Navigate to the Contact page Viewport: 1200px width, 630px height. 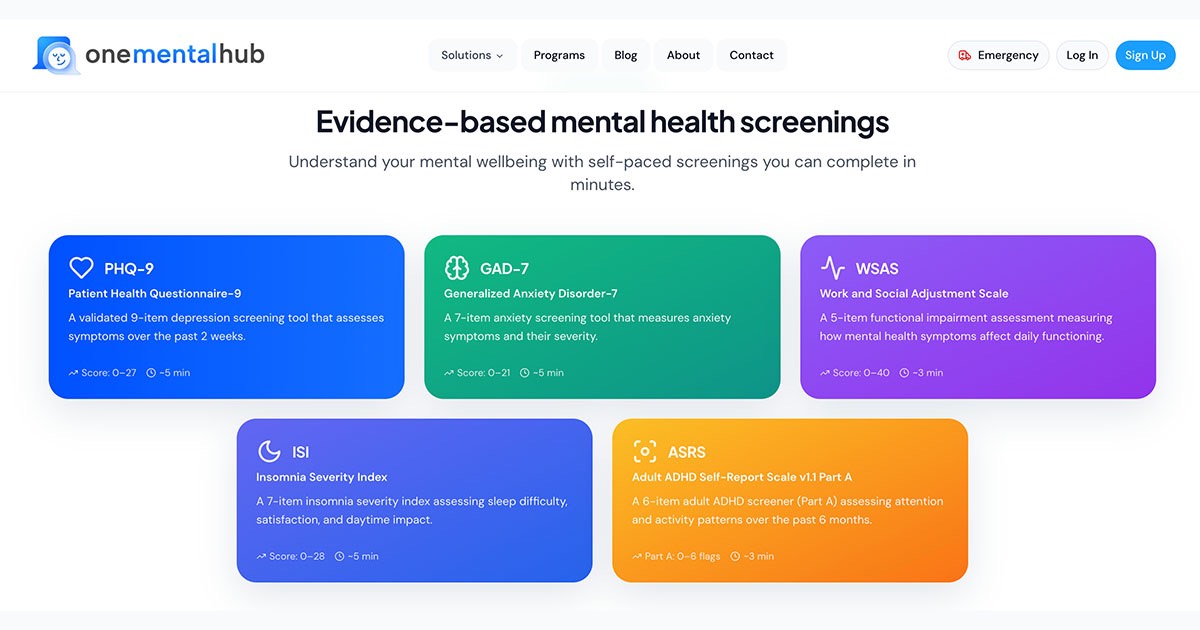pos(752,55)
